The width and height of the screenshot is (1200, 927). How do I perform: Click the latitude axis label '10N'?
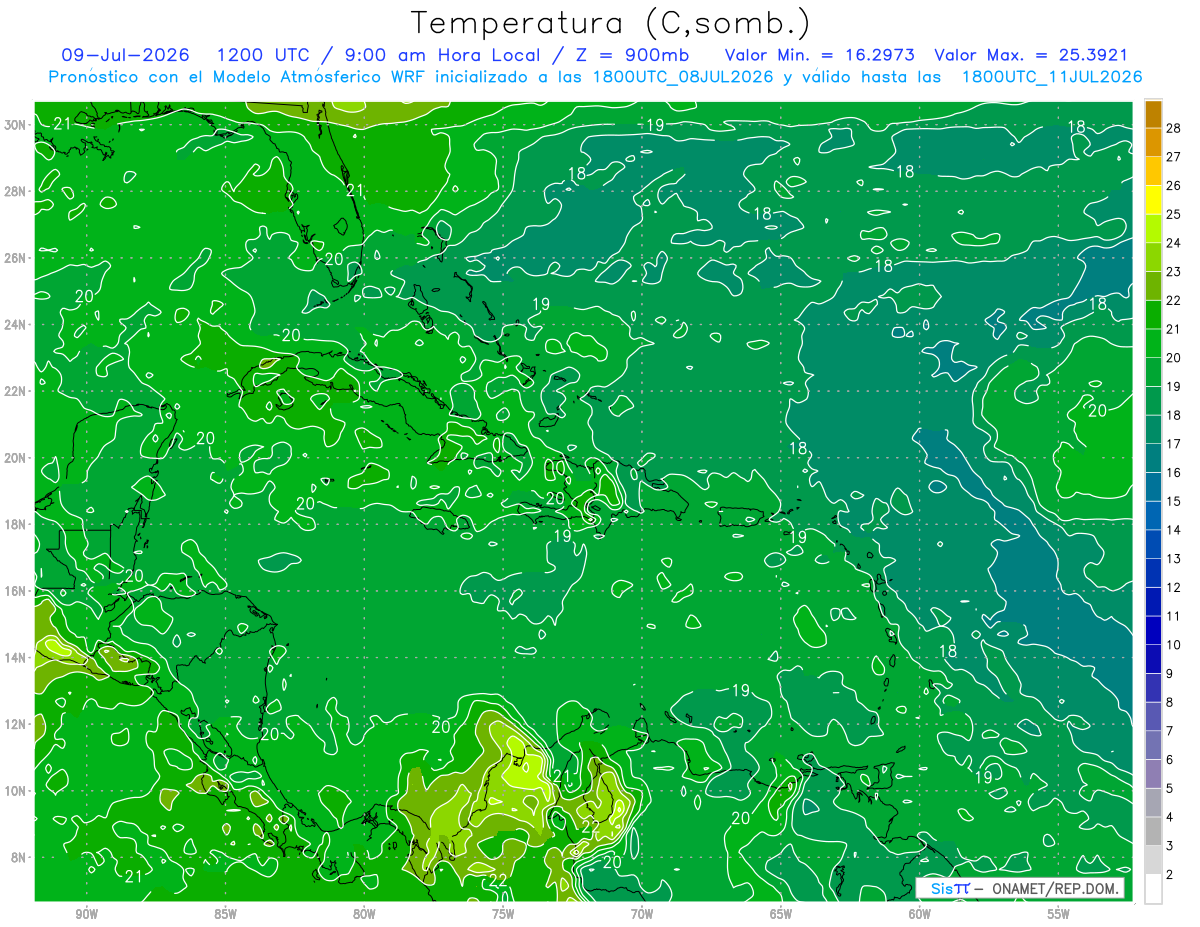point(15,791)
